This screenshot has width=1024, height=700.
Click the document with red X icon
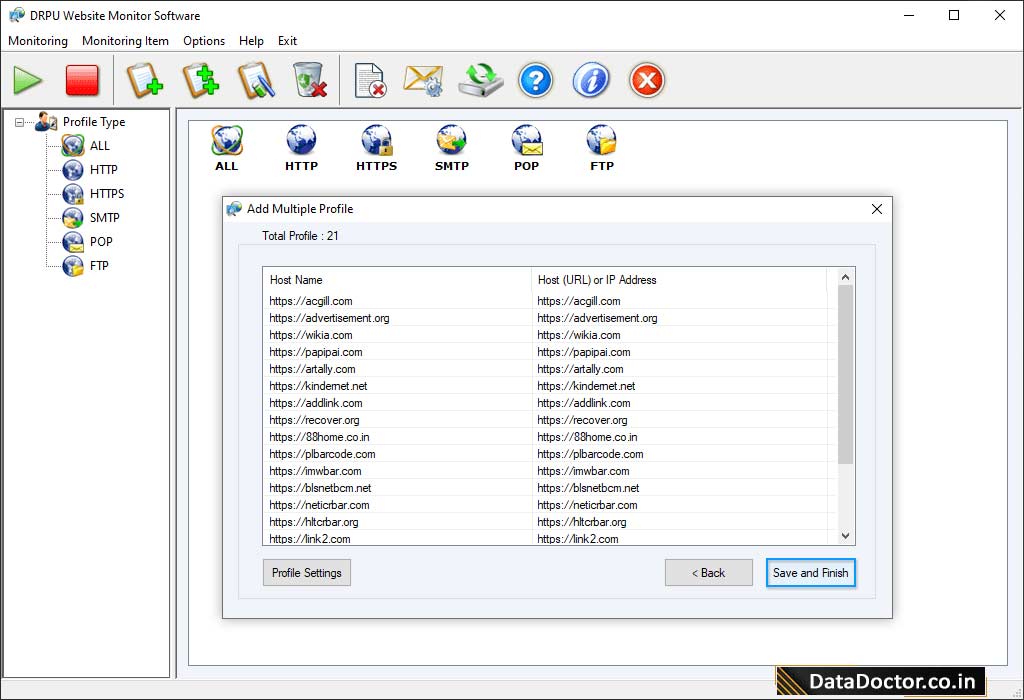370,80
